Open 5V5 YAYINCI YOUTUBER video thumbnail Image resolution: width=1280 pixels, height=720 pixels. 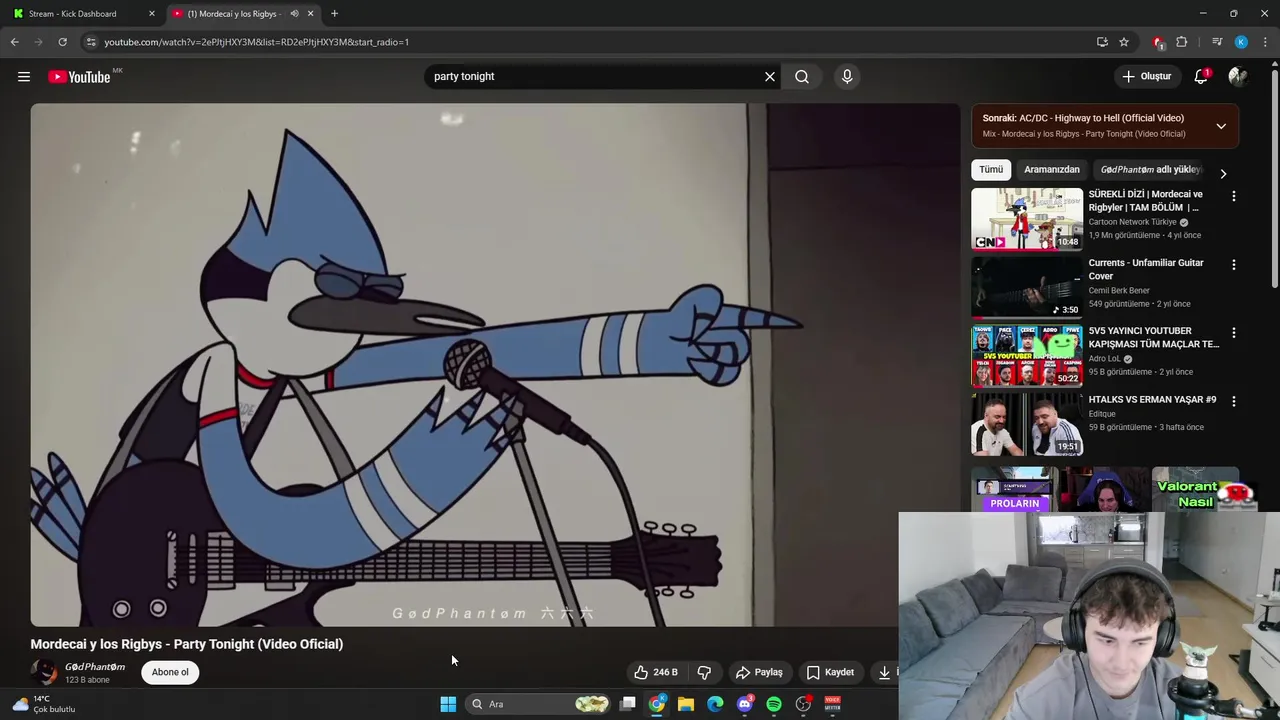click(1027, 355)
